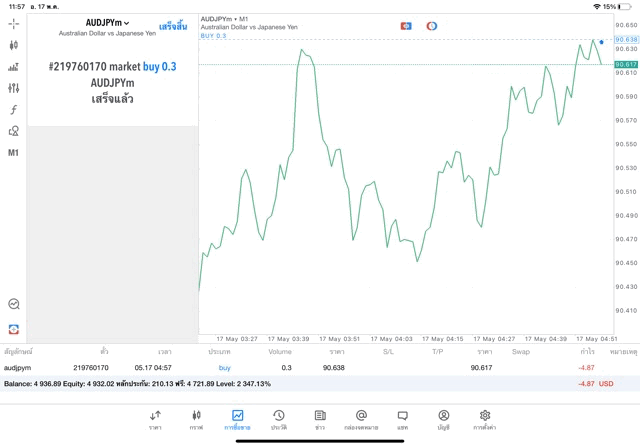The width and height of the screenshot is (640, 447).
Task: Tap the 0.3 volume cell in positions table
Action: coord(287,368)
